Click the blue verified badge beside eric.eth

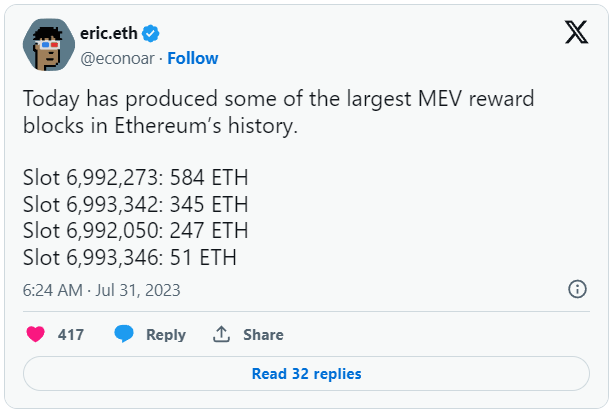(150, 34)
